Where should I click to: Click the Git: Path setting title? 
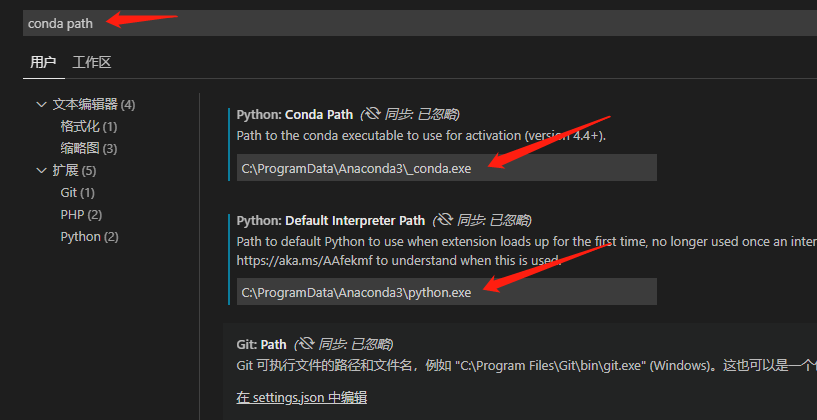(x=262, y=344)
